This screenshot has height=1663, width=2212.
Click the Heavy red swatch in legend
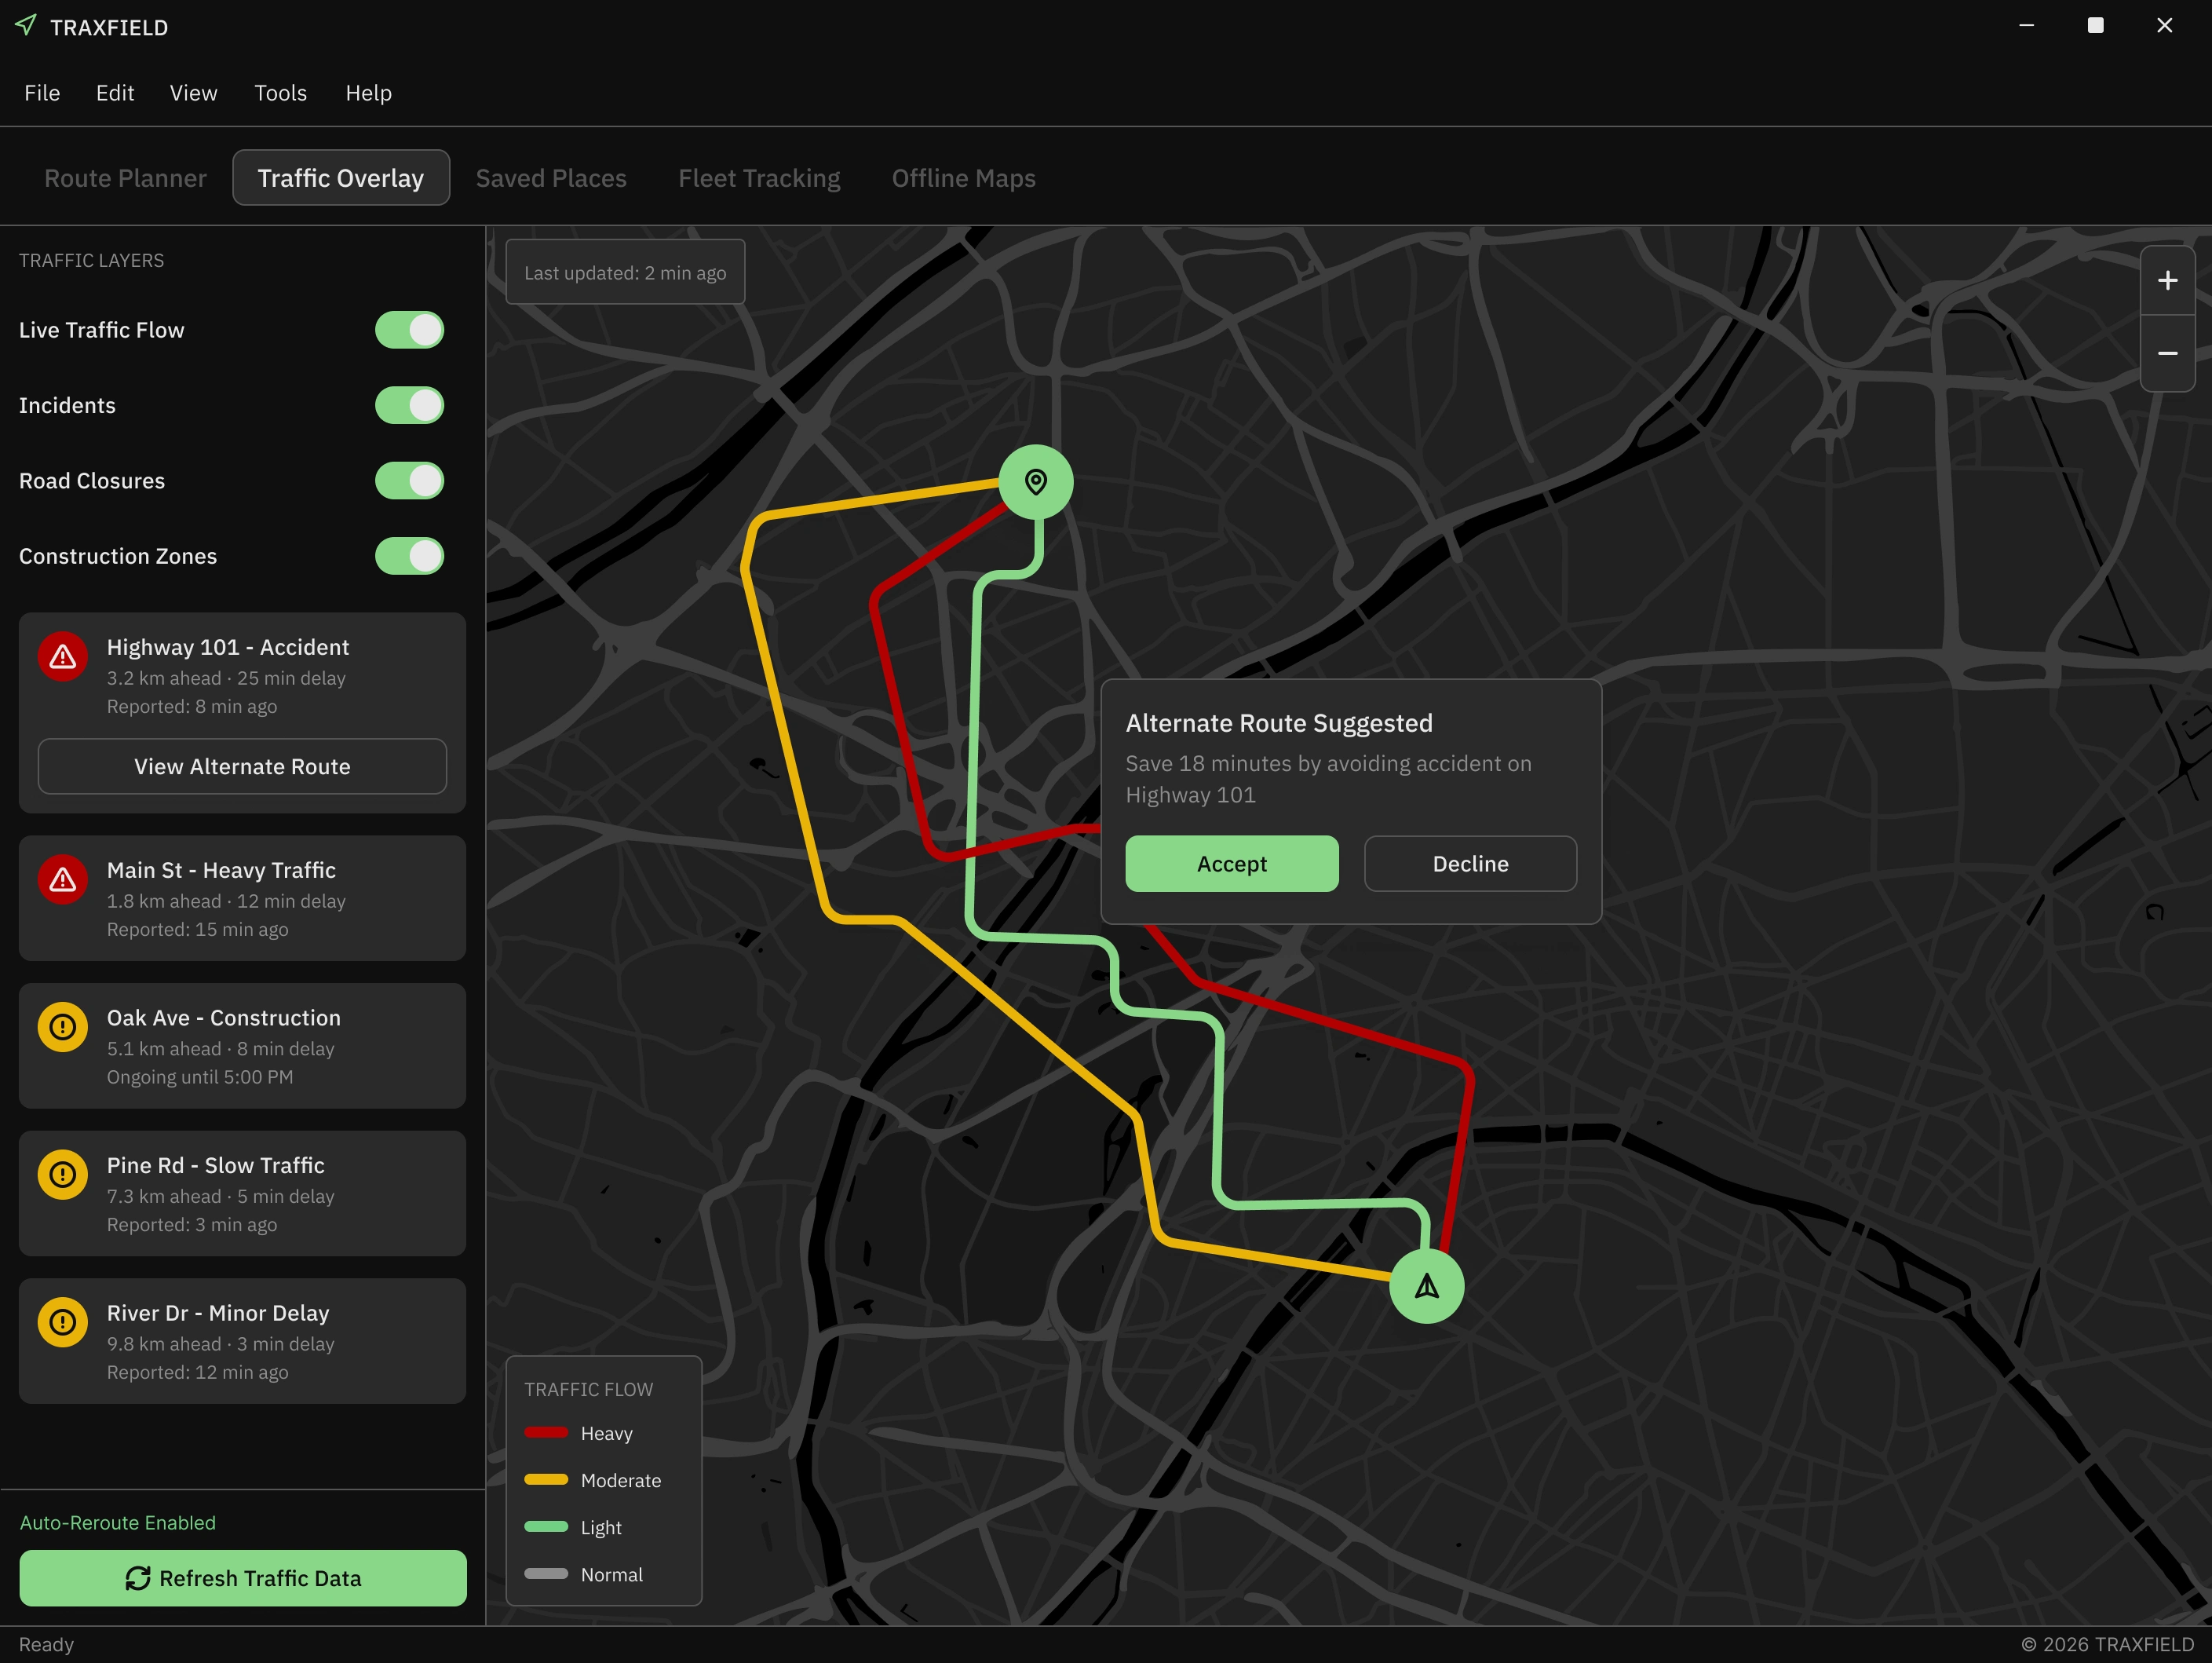click(546, 1432)
